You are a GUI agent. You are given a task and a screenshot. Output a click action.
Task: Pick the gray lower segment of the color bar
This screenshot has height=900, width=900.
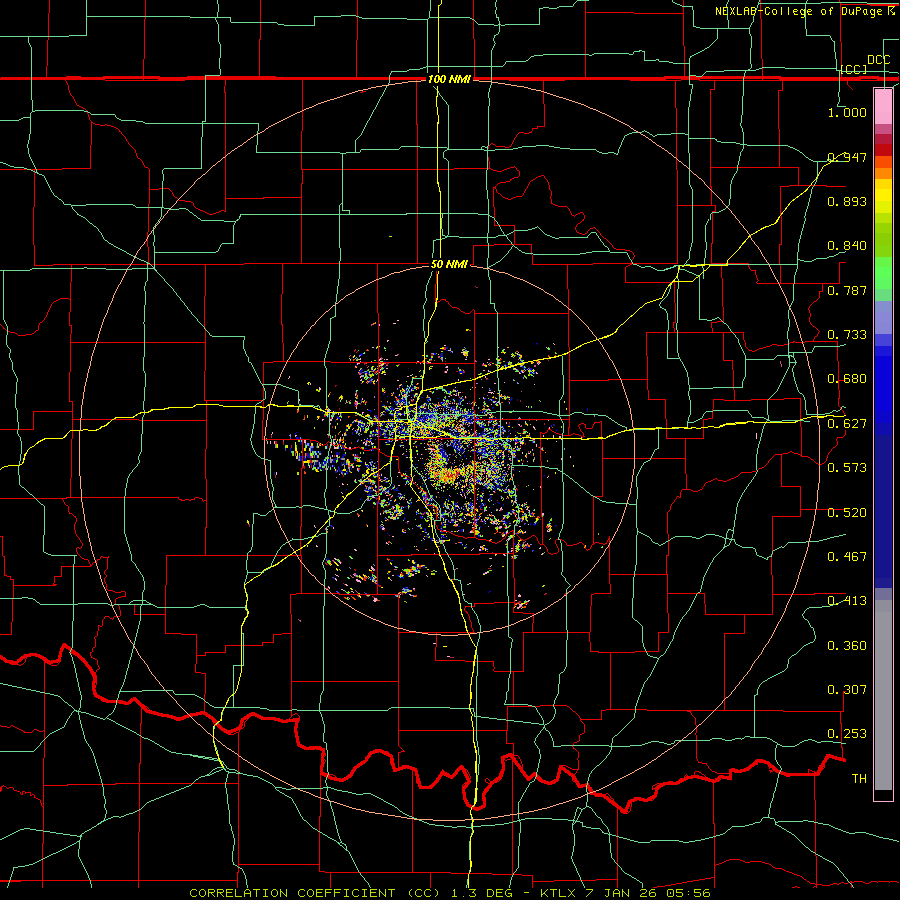(883, 695)
